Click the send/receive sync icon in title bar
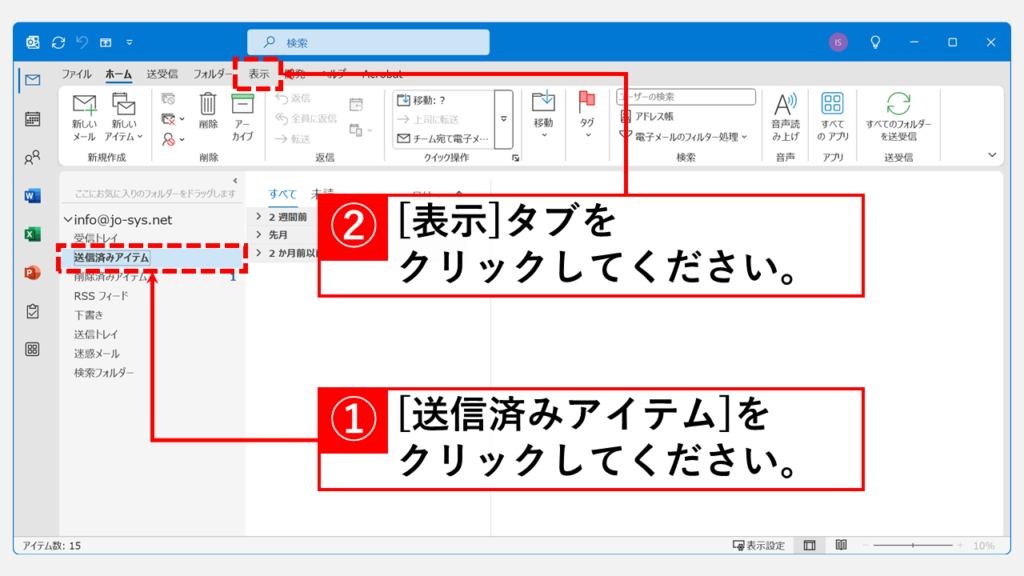1024x576 pixels. point(58,42)
